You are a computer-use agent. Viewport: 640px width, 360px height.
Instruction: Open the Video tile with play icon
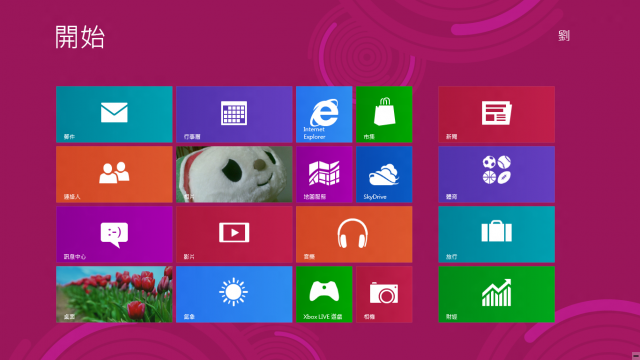point(234,234)
